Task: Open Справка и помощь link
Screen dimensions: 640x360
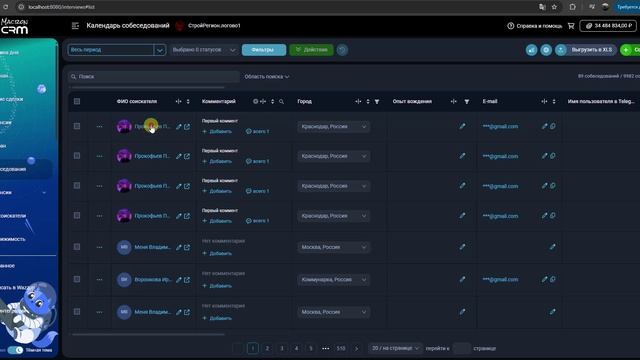Action: (x=534, y=26)
